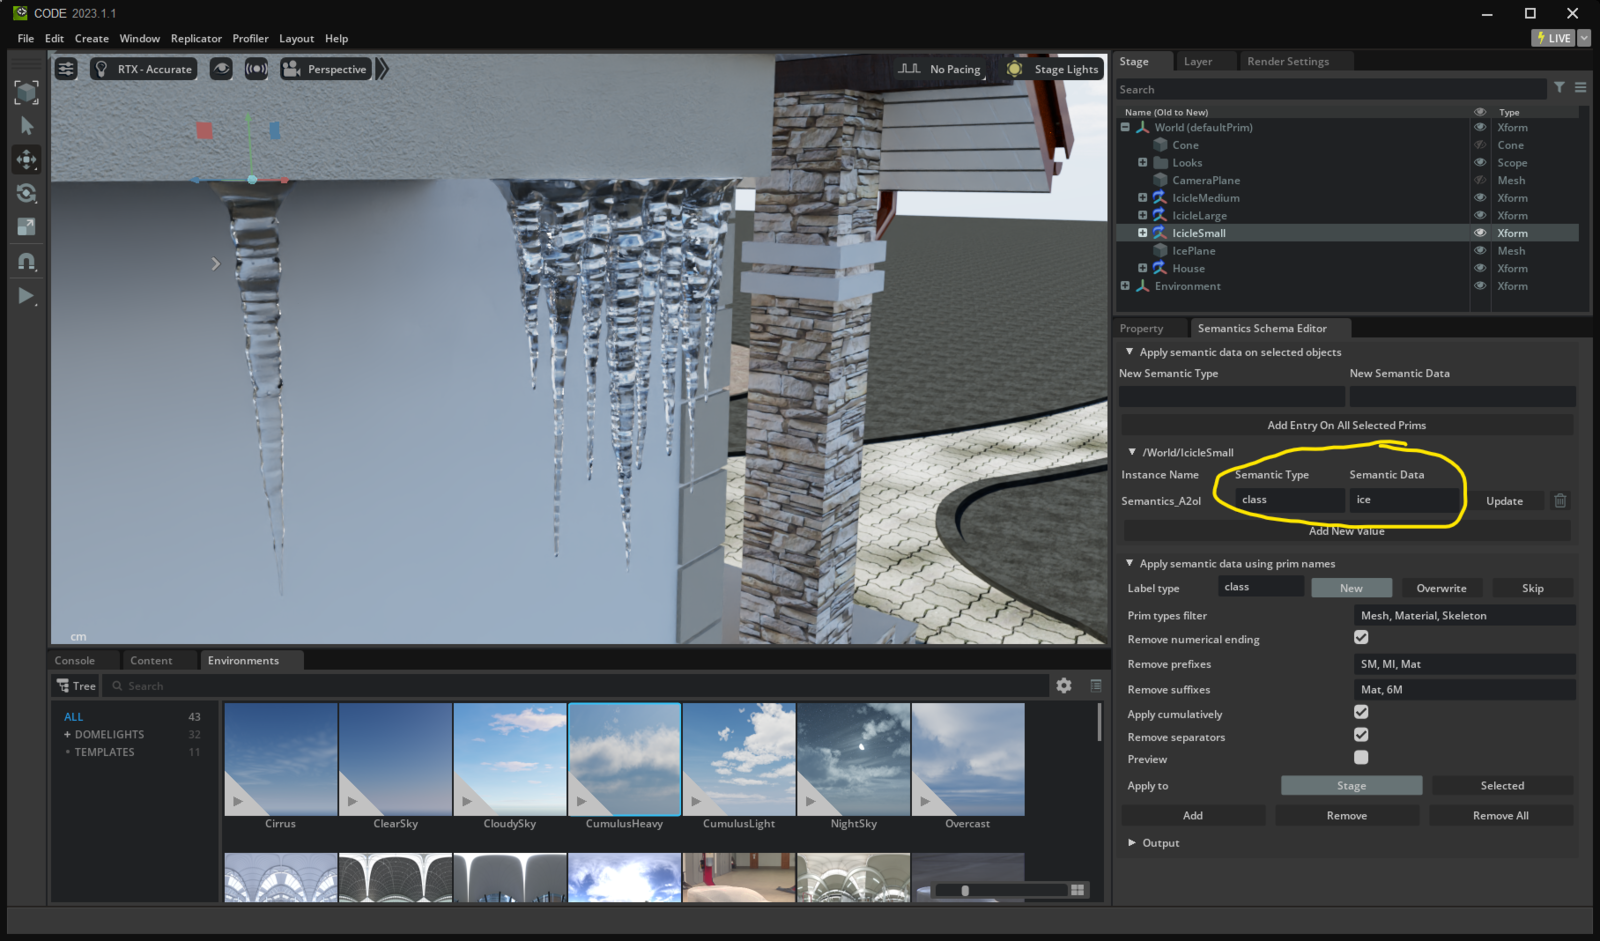Click the Rotate tool icon

click(x=27, y=193)
